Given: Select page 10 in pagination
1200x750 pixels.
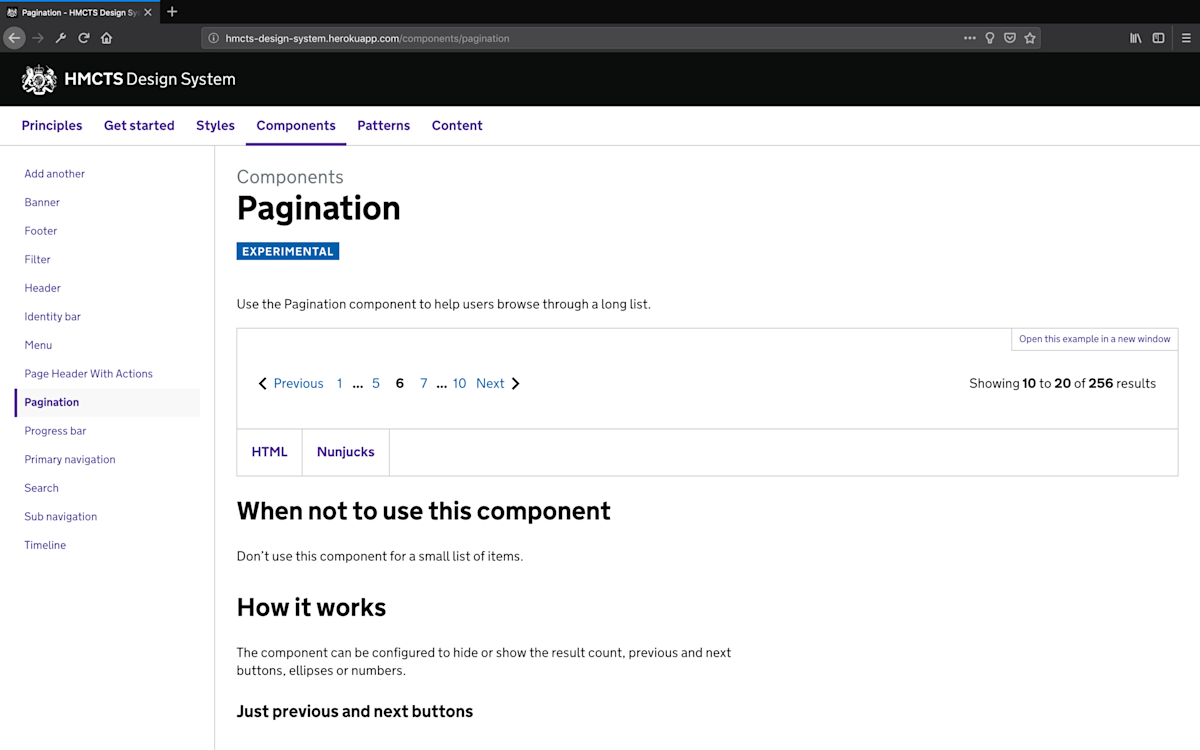Looking at the screenshot, I should coord(459,383).
